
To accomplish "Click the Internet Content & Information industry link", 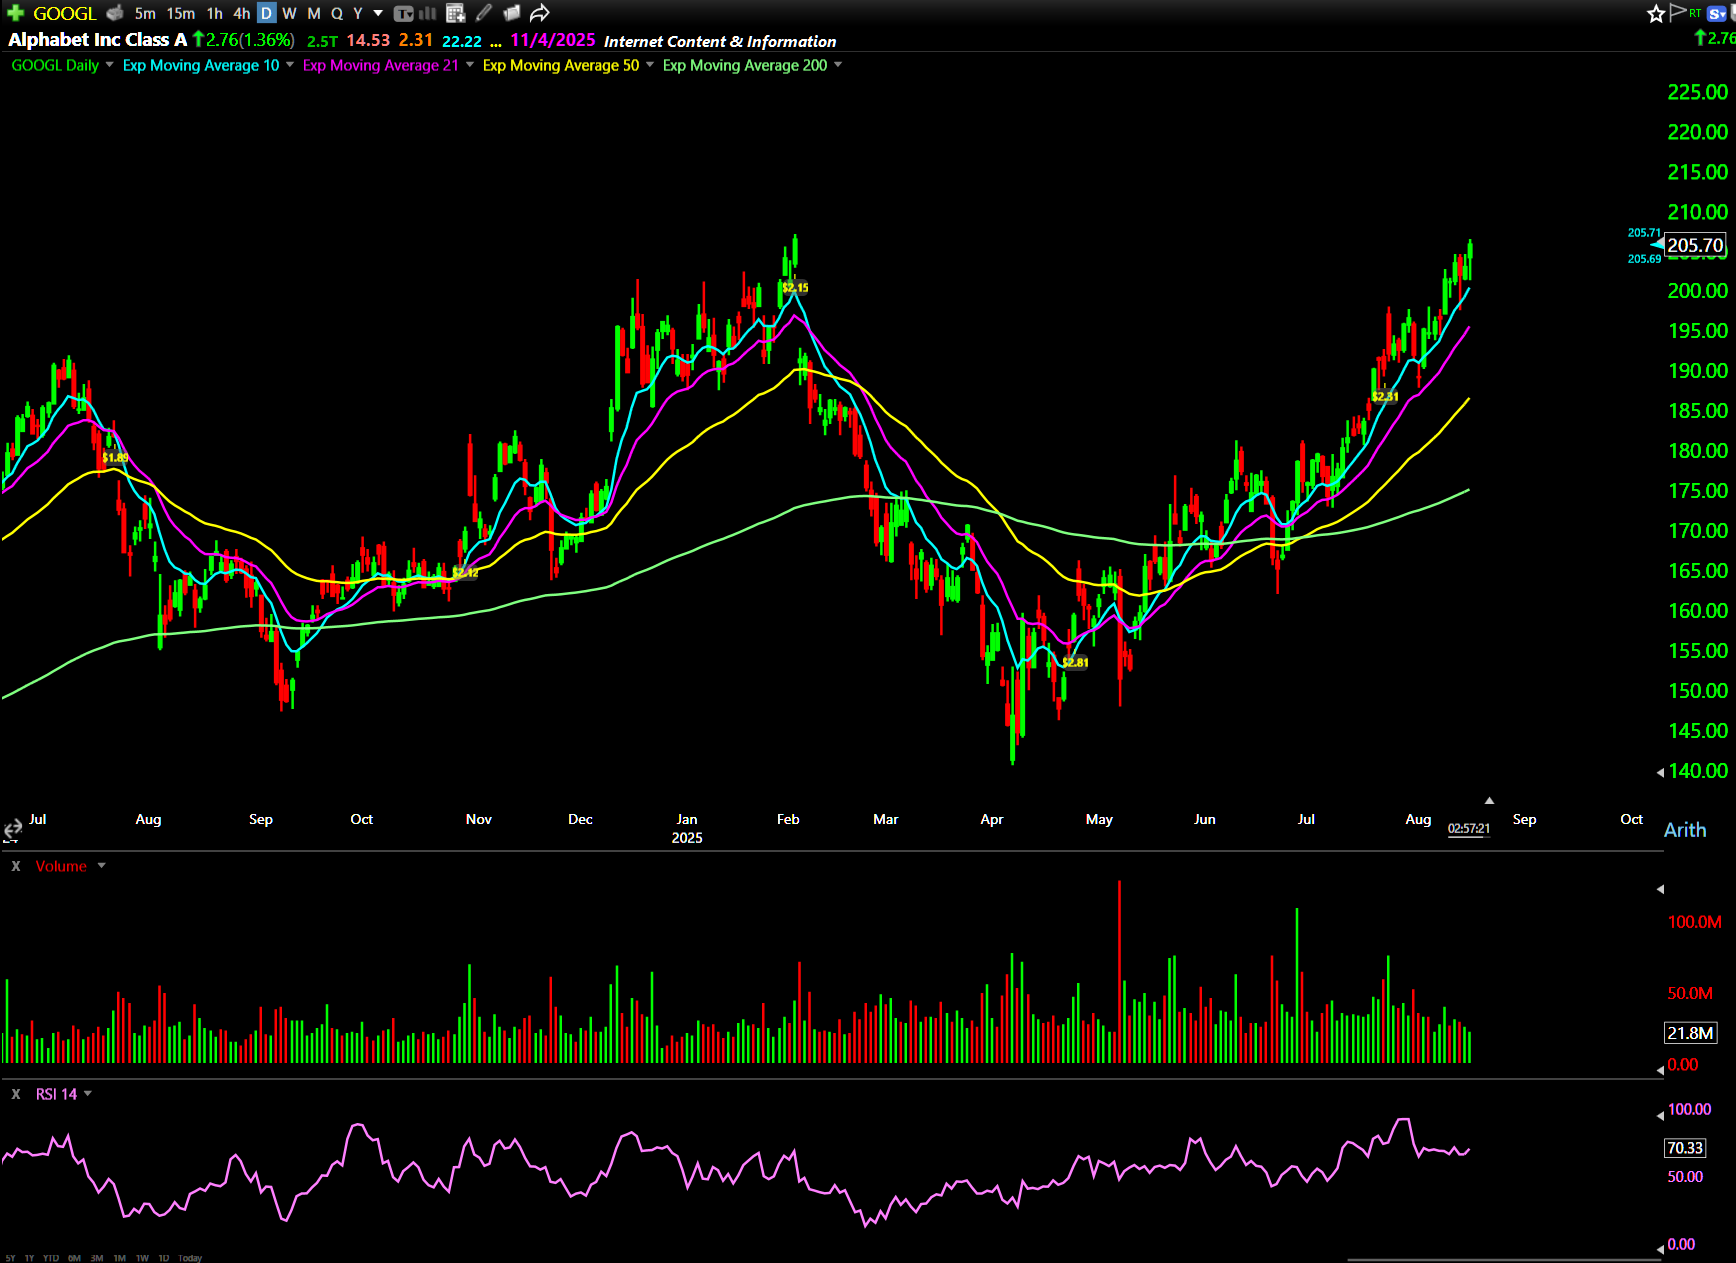I will tap(720, 41).
